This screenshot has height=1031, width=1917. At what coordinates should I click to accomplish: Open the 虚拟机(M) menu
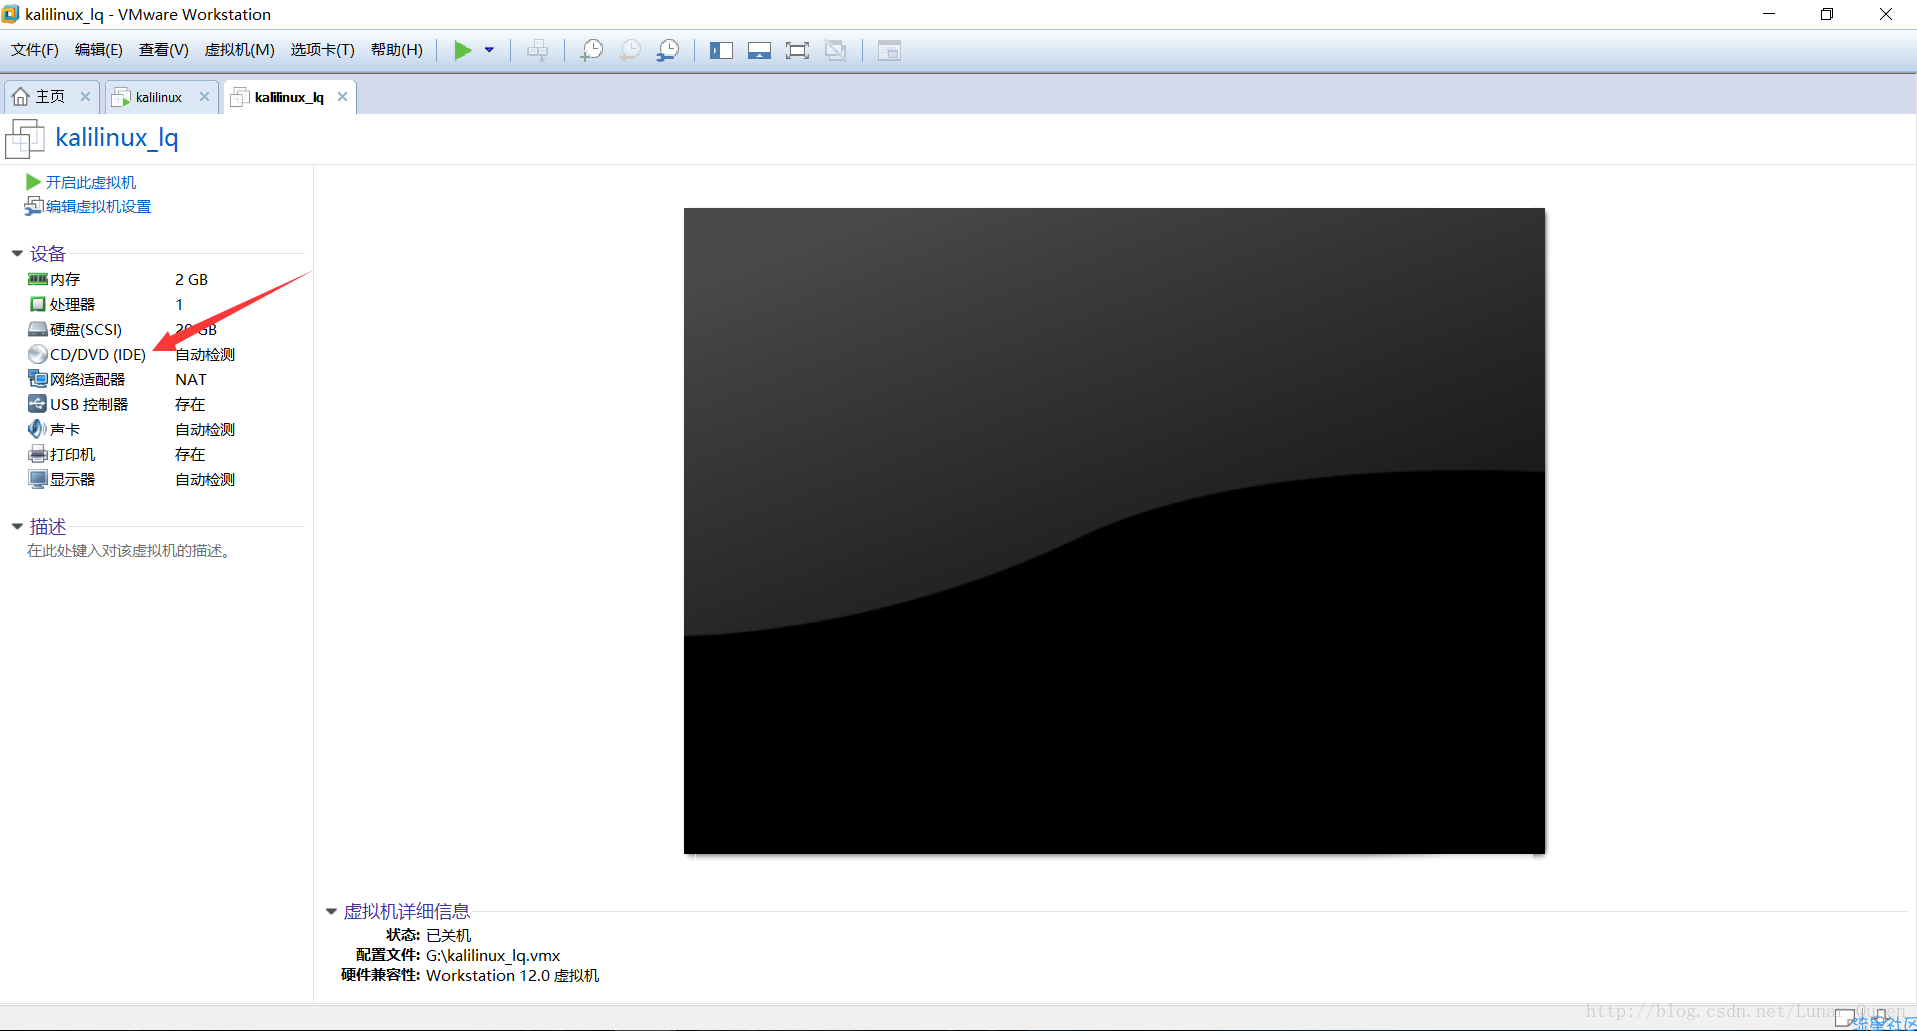coord(239,50)
